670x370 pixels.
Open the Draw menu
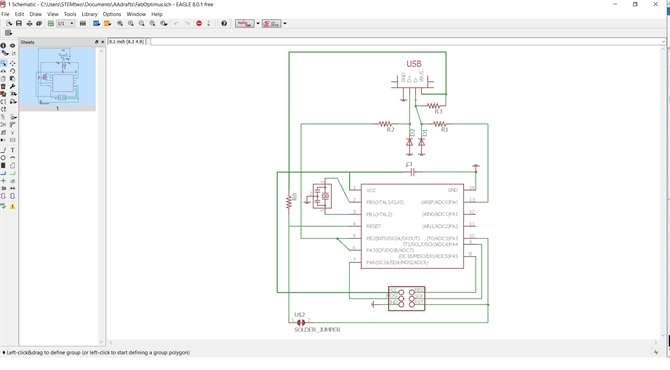(35, 14)
